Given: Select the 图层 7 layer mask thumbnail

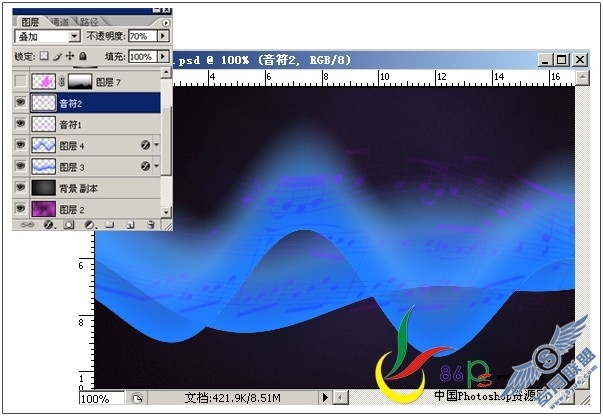Looking at the screenshot, I should [80, 82].
